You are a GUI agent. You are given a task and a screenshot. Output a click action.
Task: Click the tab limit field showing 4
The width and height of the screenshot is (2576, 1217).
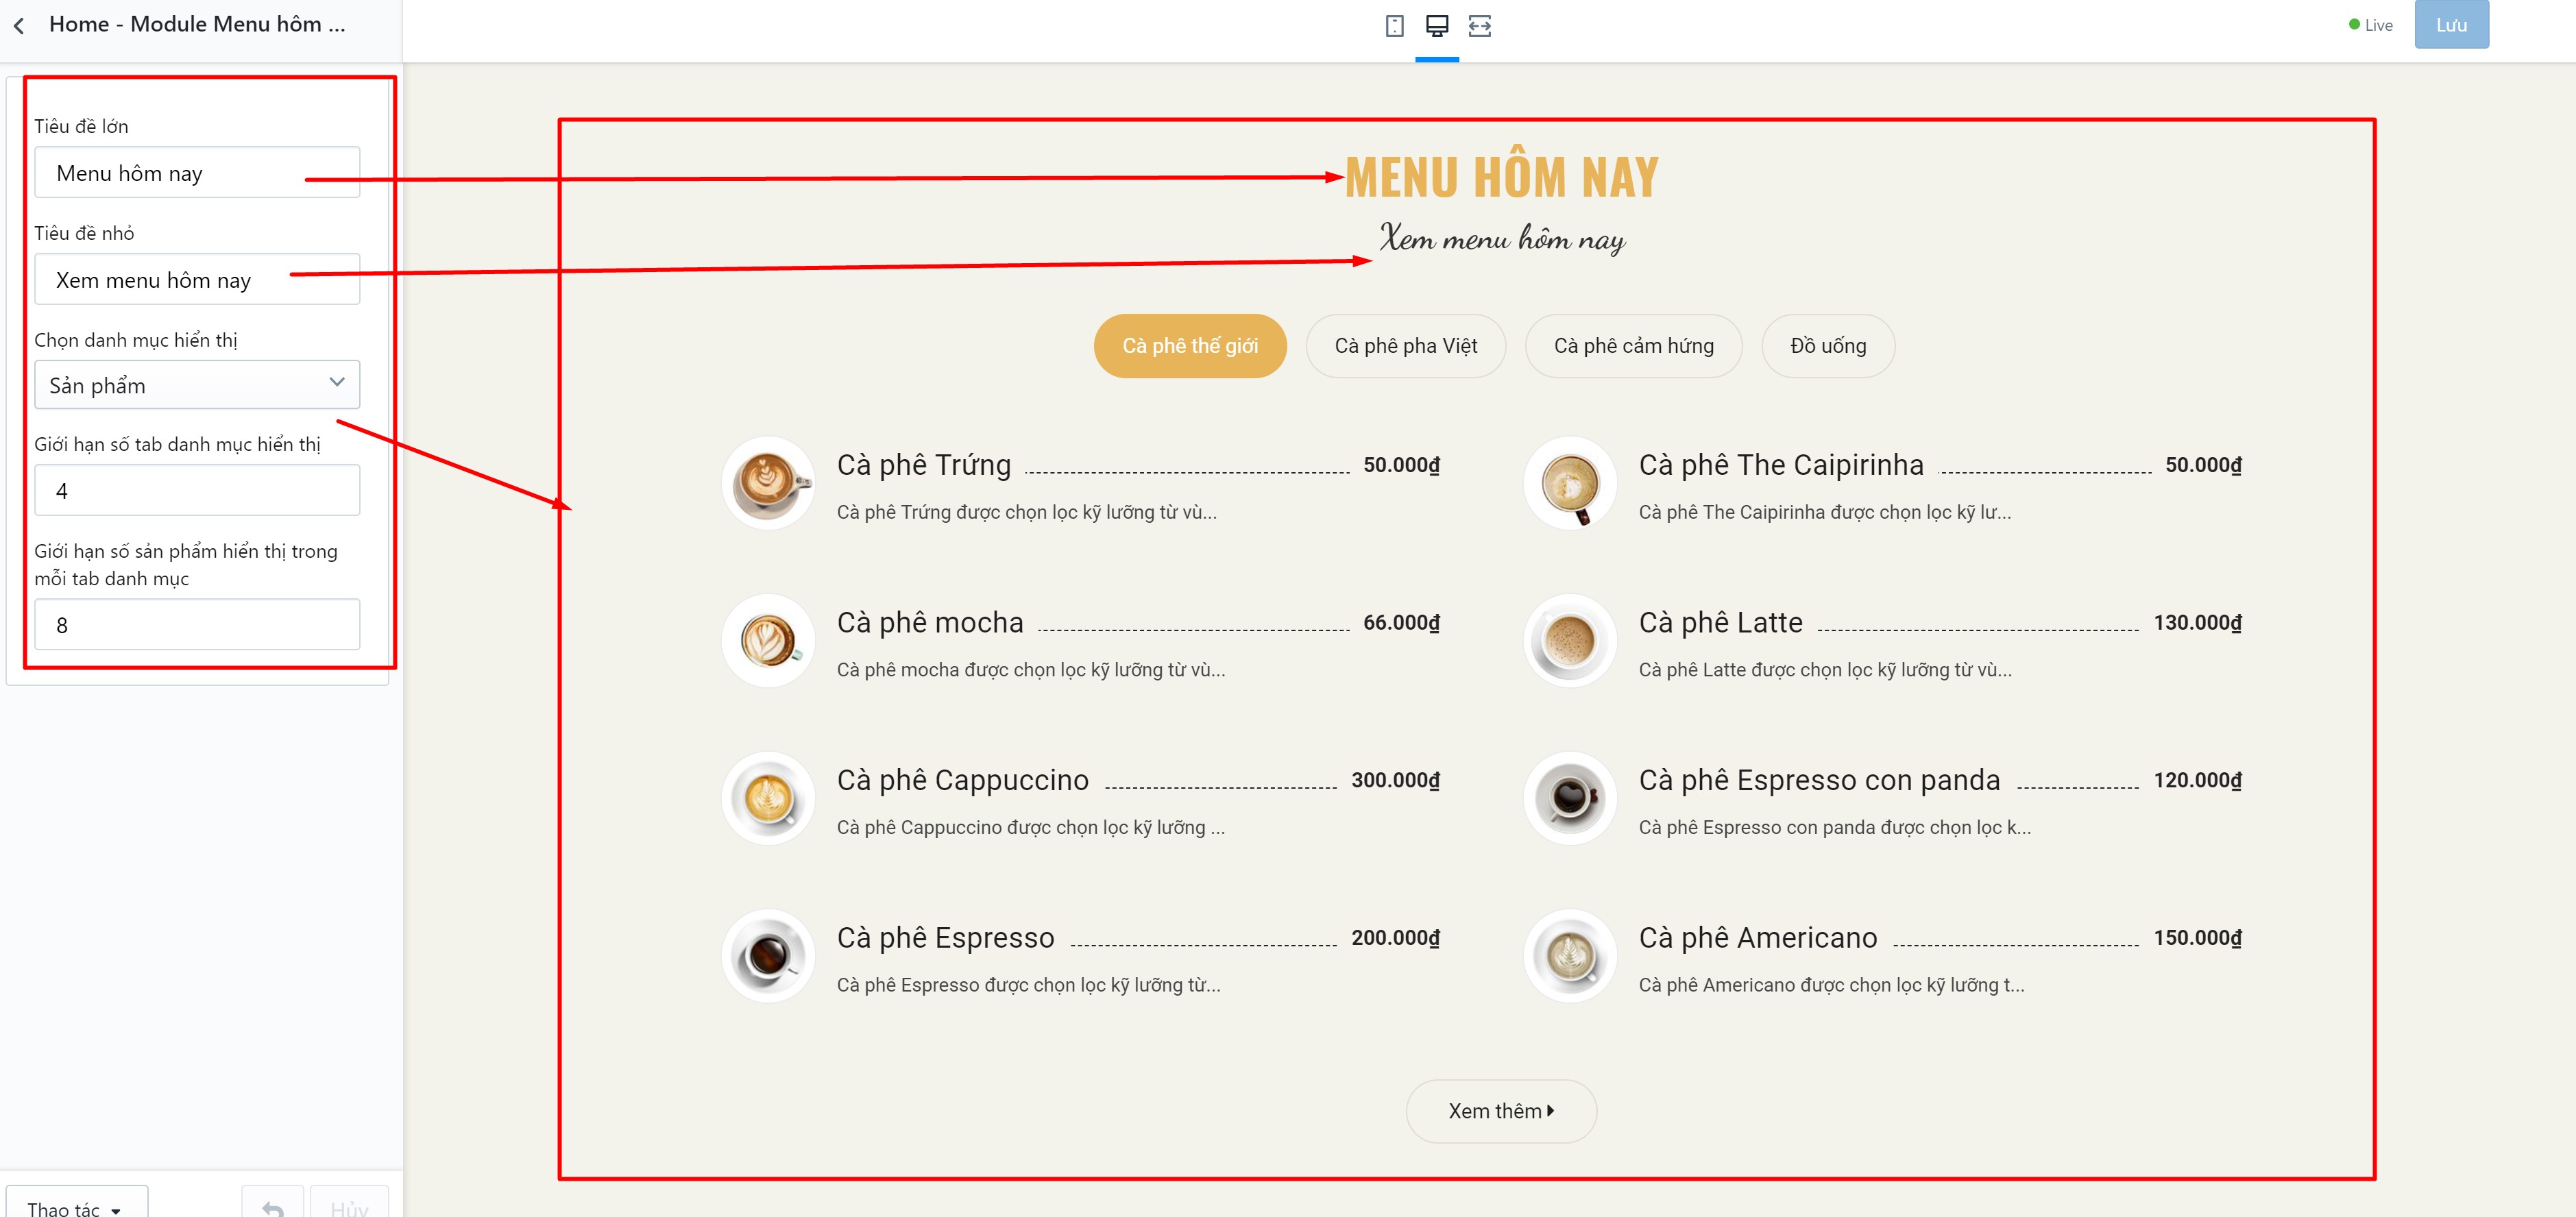pyautogui.click(x=197, y=491)
